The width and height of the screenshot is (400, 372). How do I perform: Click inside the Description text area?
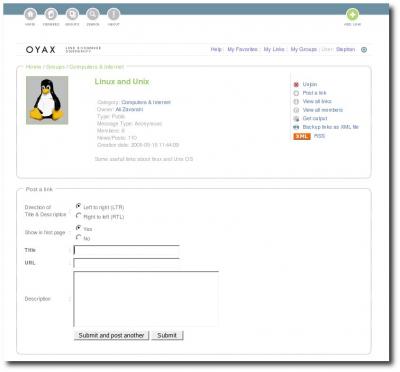pos(146,299)
